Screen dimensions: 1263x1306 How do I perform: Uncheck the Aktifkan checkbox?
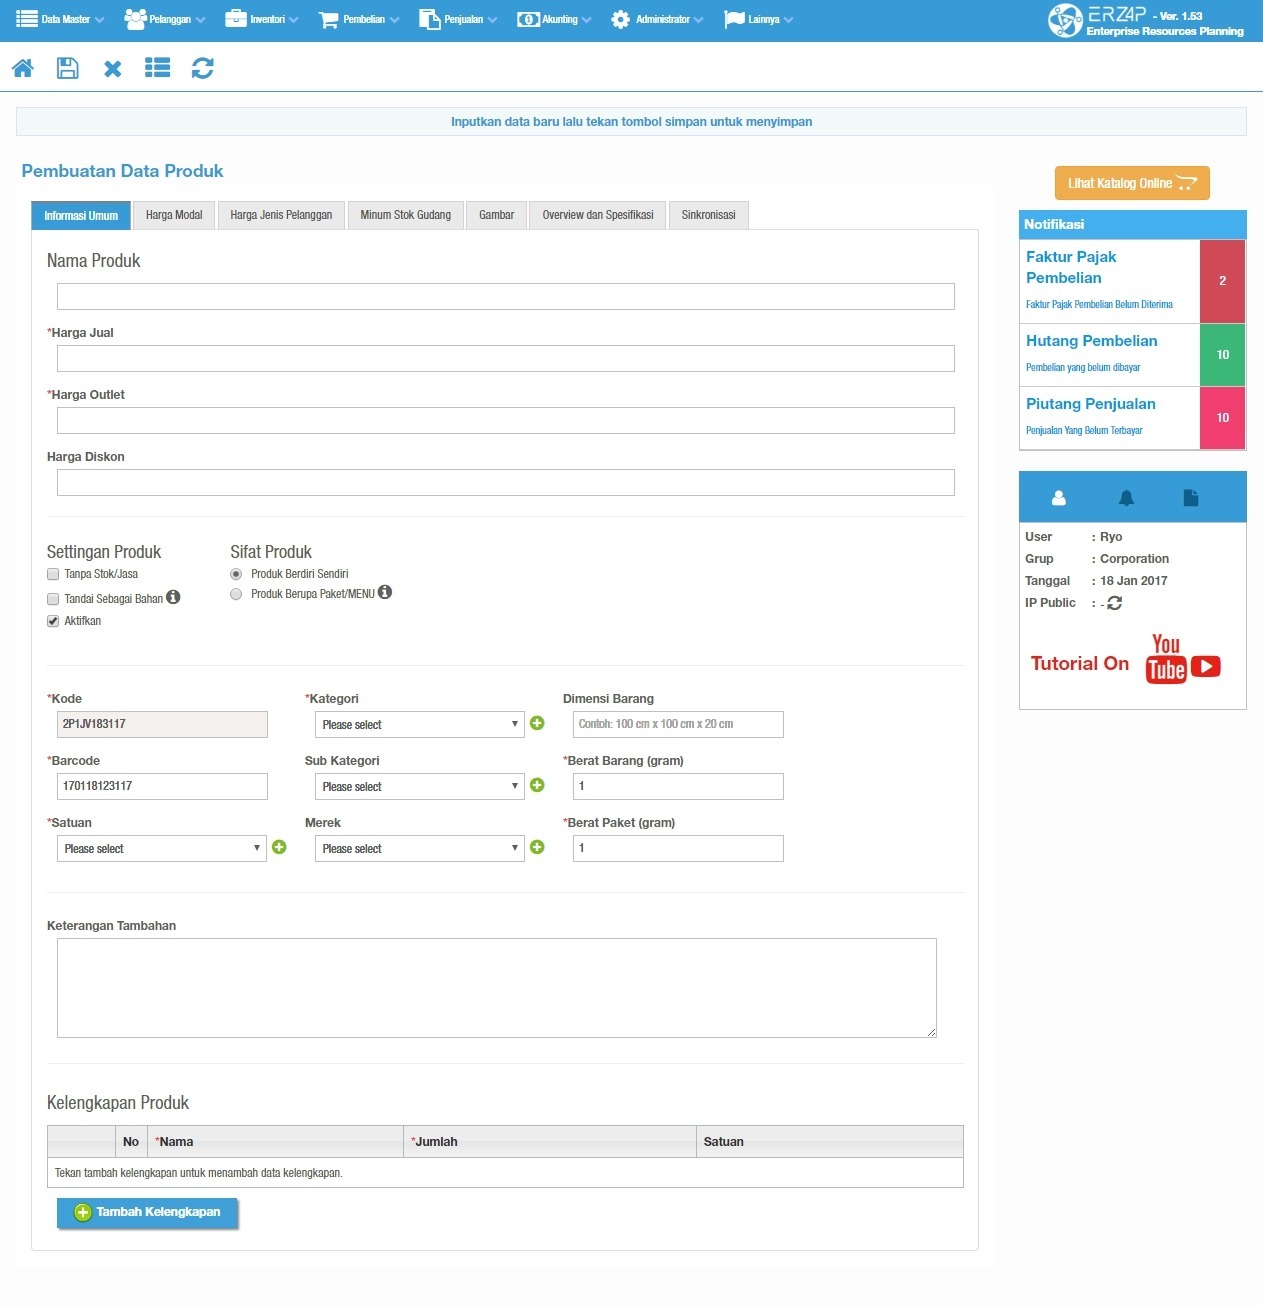click(x=53, y=621)
